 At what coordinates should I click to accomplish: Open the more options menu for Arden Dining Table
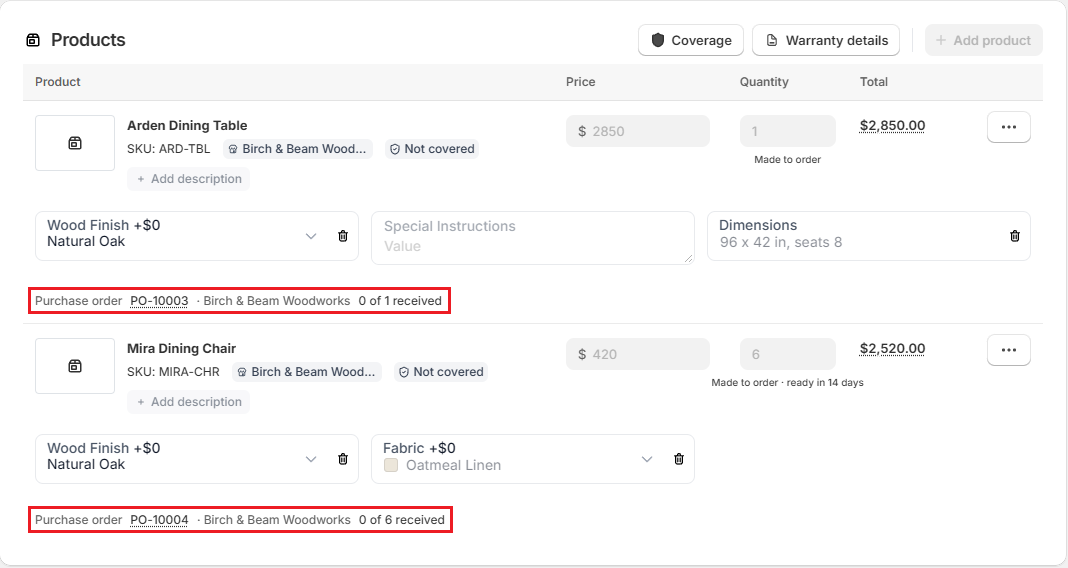(1009, 127)
